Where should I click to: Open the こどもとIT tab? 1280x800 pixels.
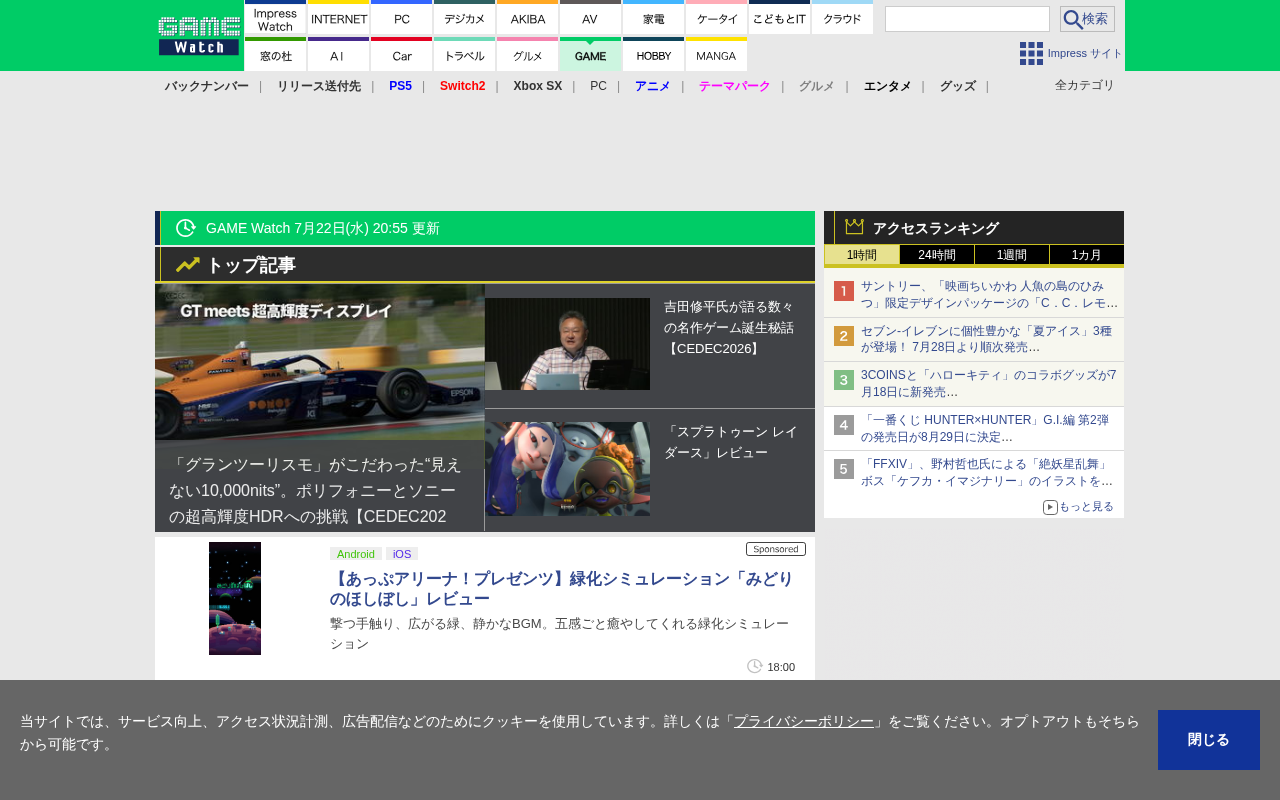click(x=779, y=17)
